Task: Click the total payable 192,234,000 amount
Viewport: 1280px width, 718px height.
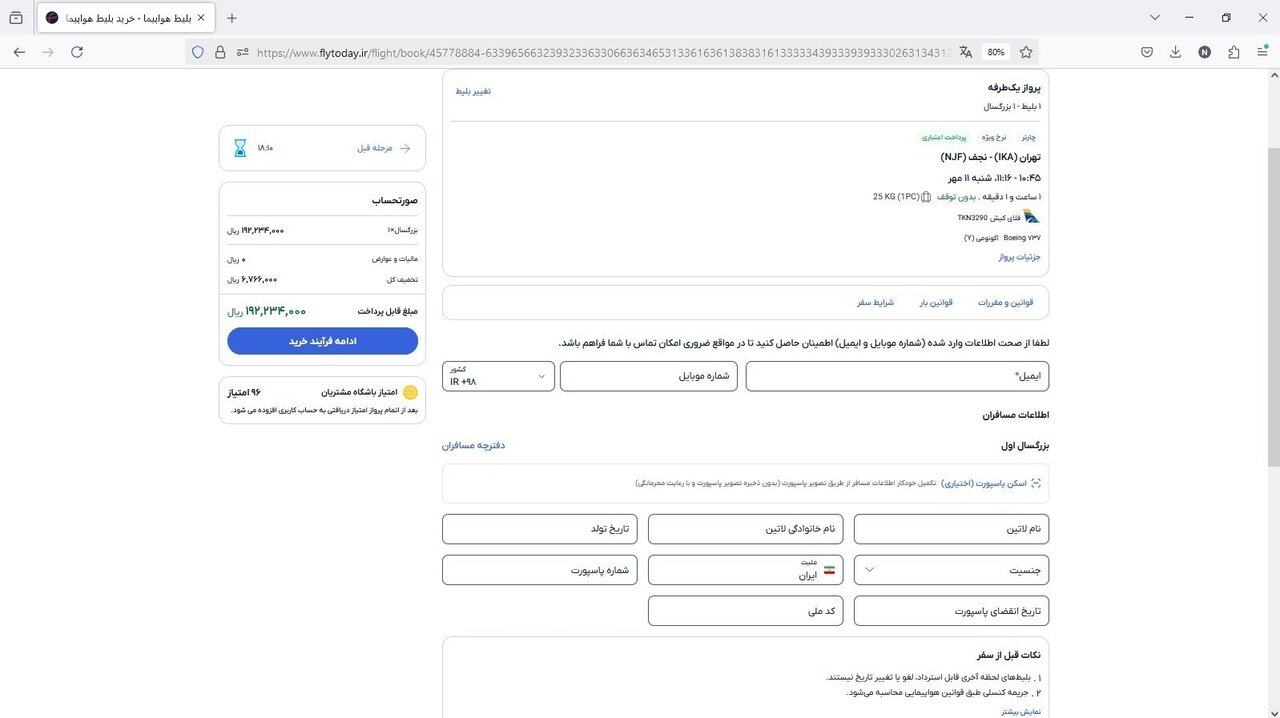Action: coord(275,311)
